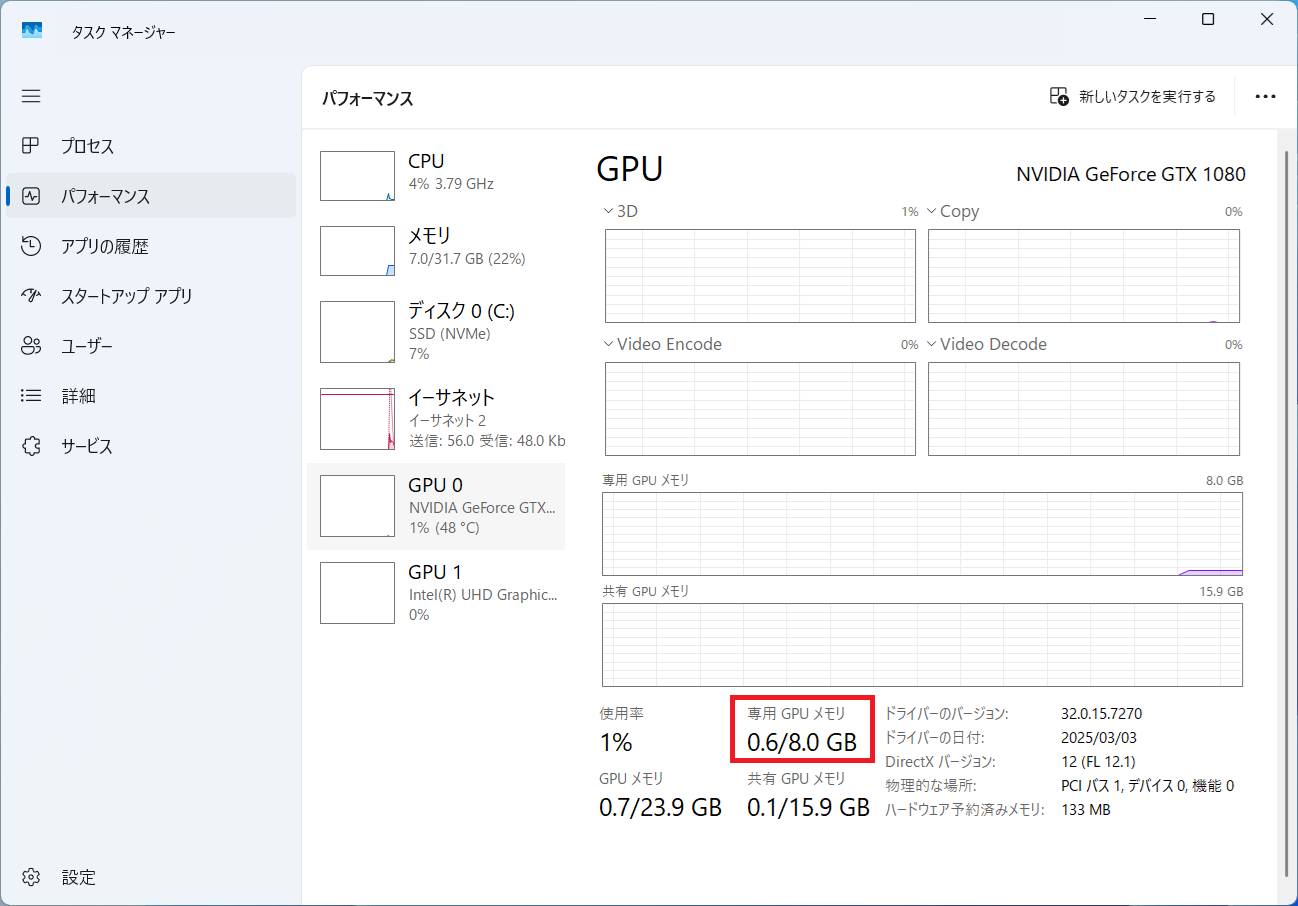Click 新しいタスクを実行する button
1298x906 pixels.
coord(1132,97)
